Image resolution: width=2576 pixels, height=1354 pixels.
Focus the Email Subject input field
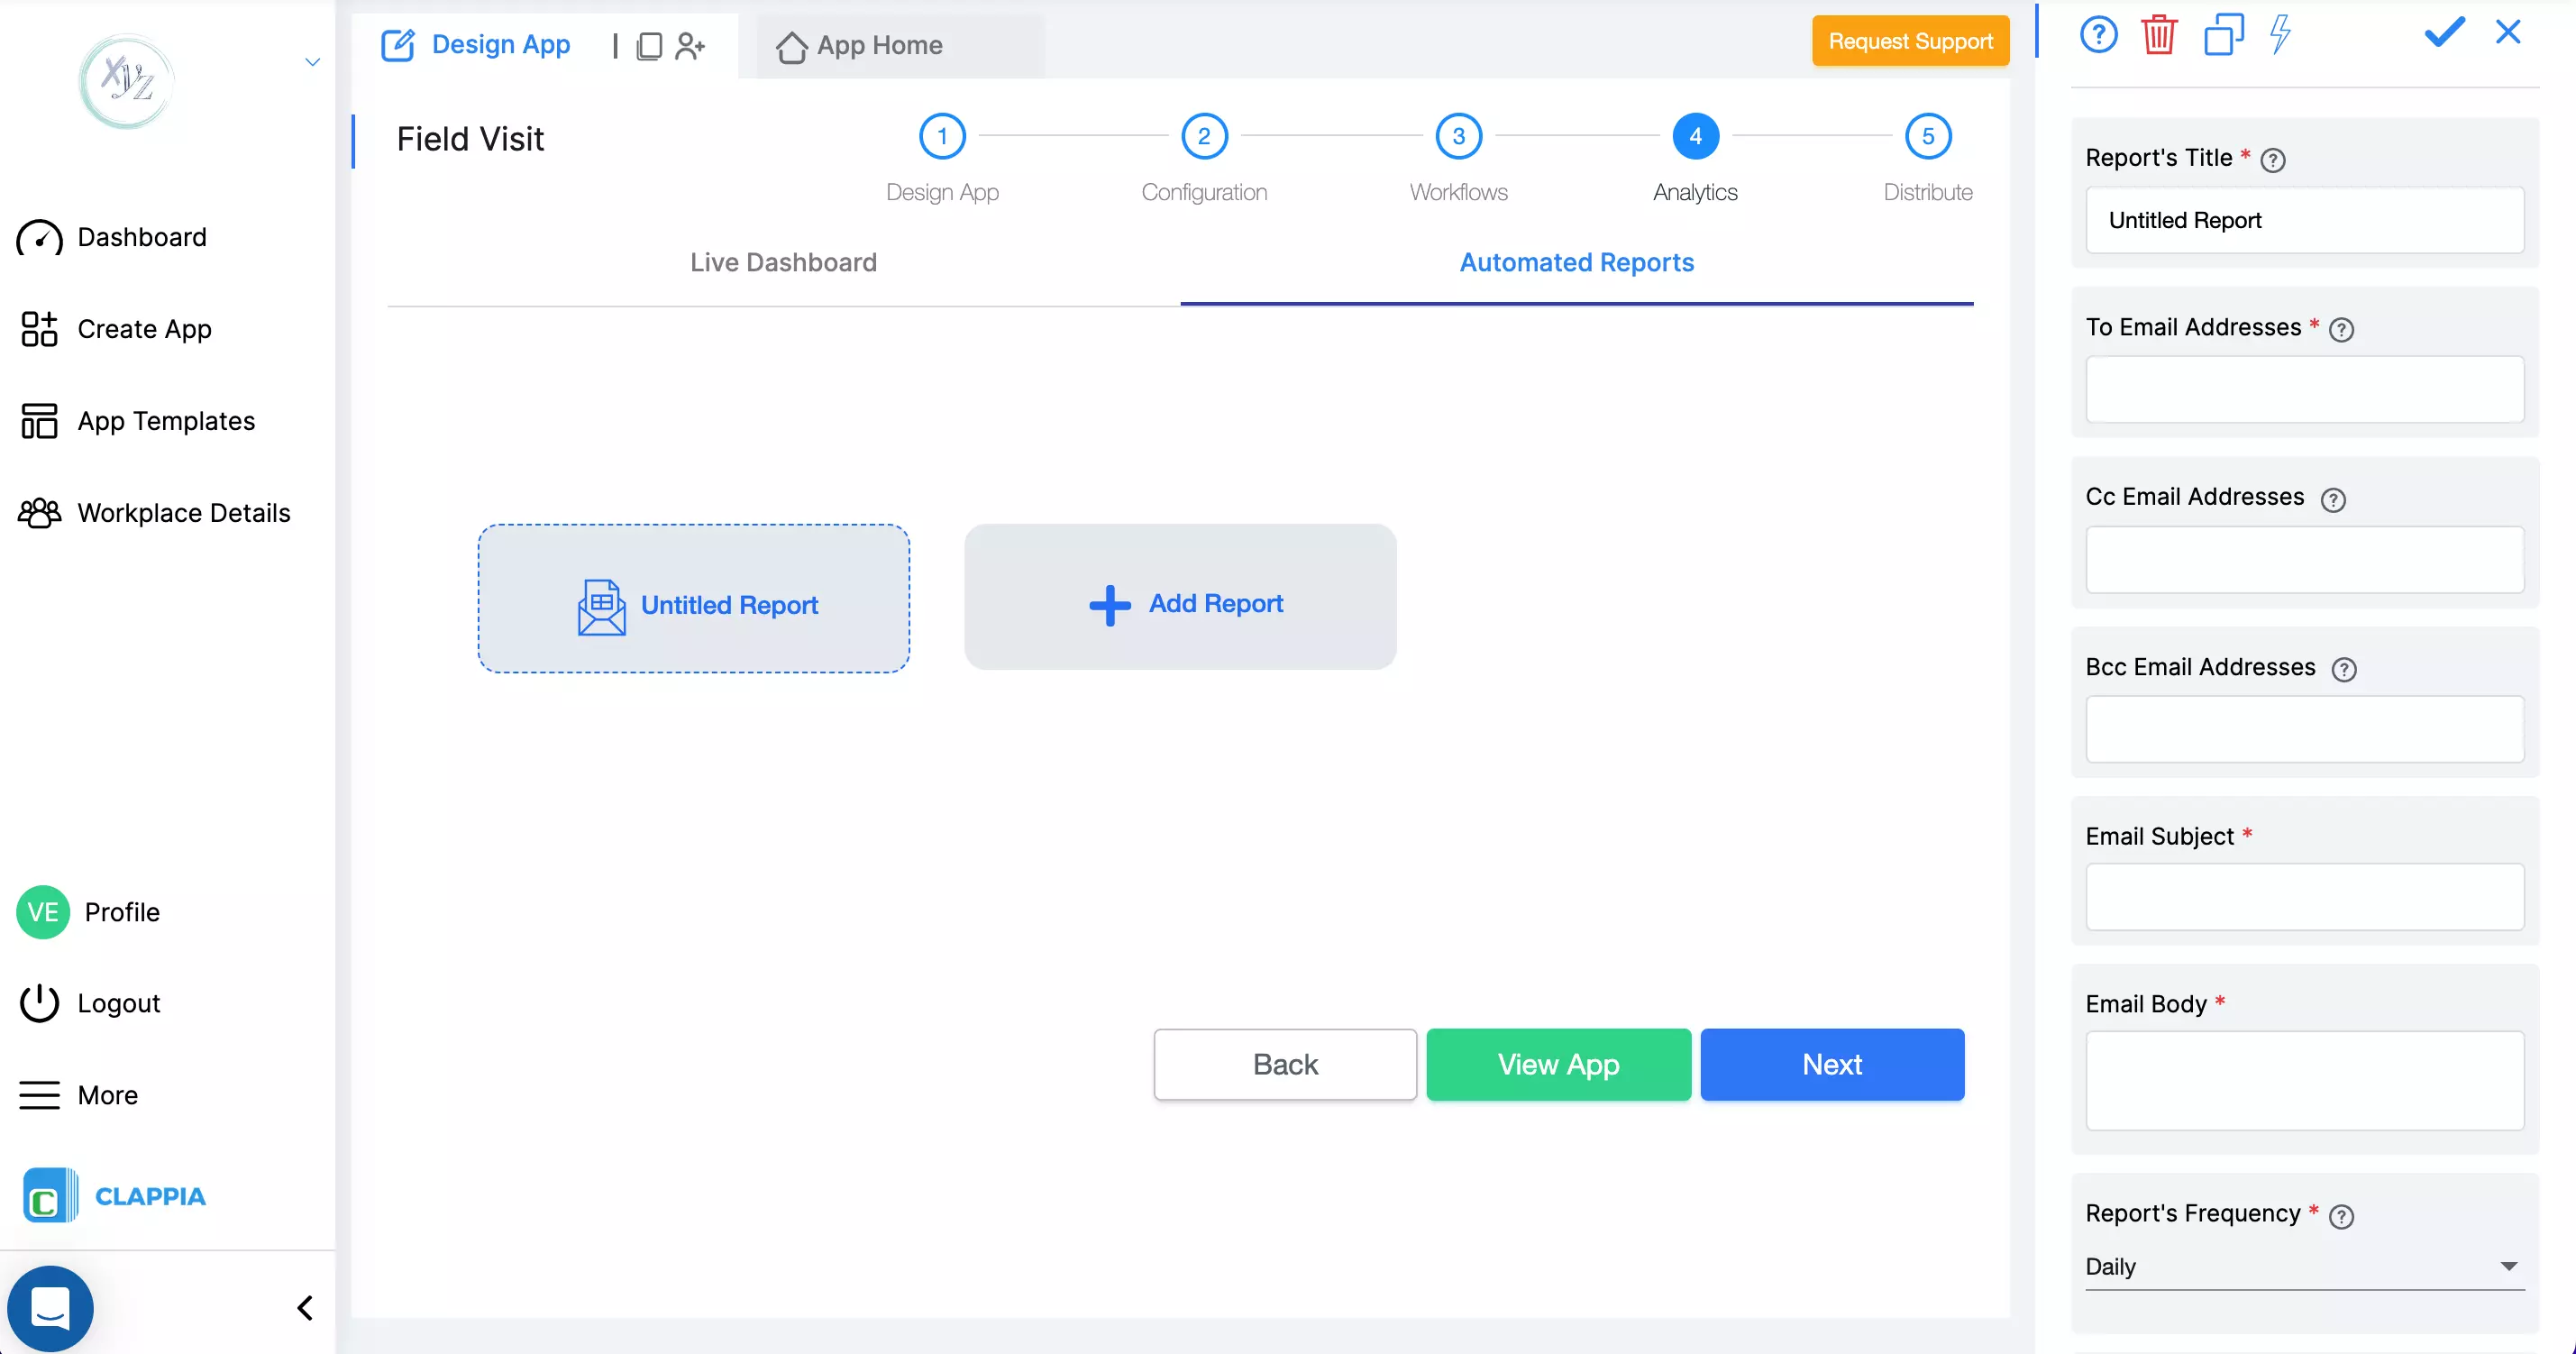(2304, 897)
